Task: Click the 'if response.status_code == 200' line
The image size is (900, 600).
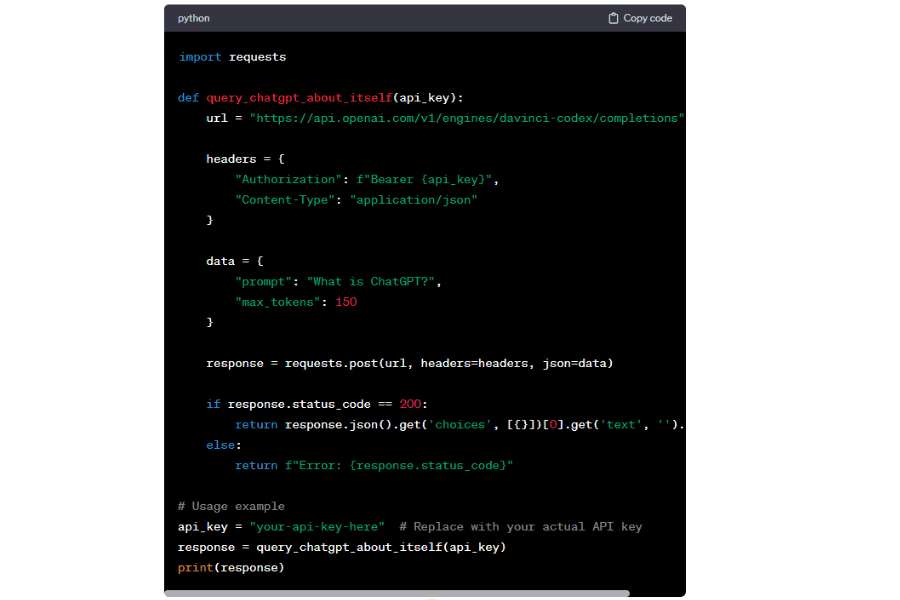Action: point(317,404)
